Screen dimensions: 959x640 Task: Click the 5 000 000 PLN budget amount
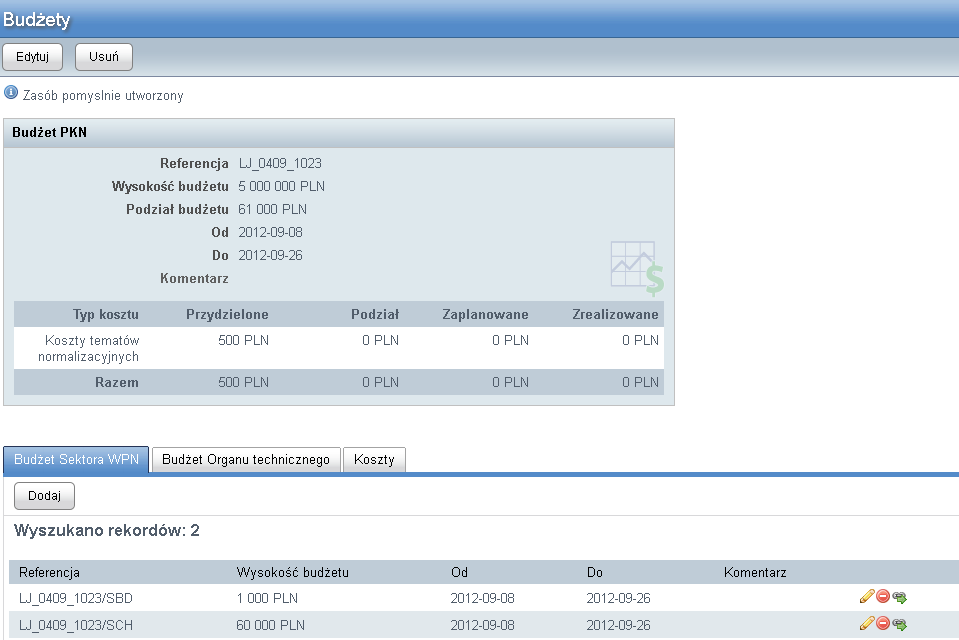[281, 186]
